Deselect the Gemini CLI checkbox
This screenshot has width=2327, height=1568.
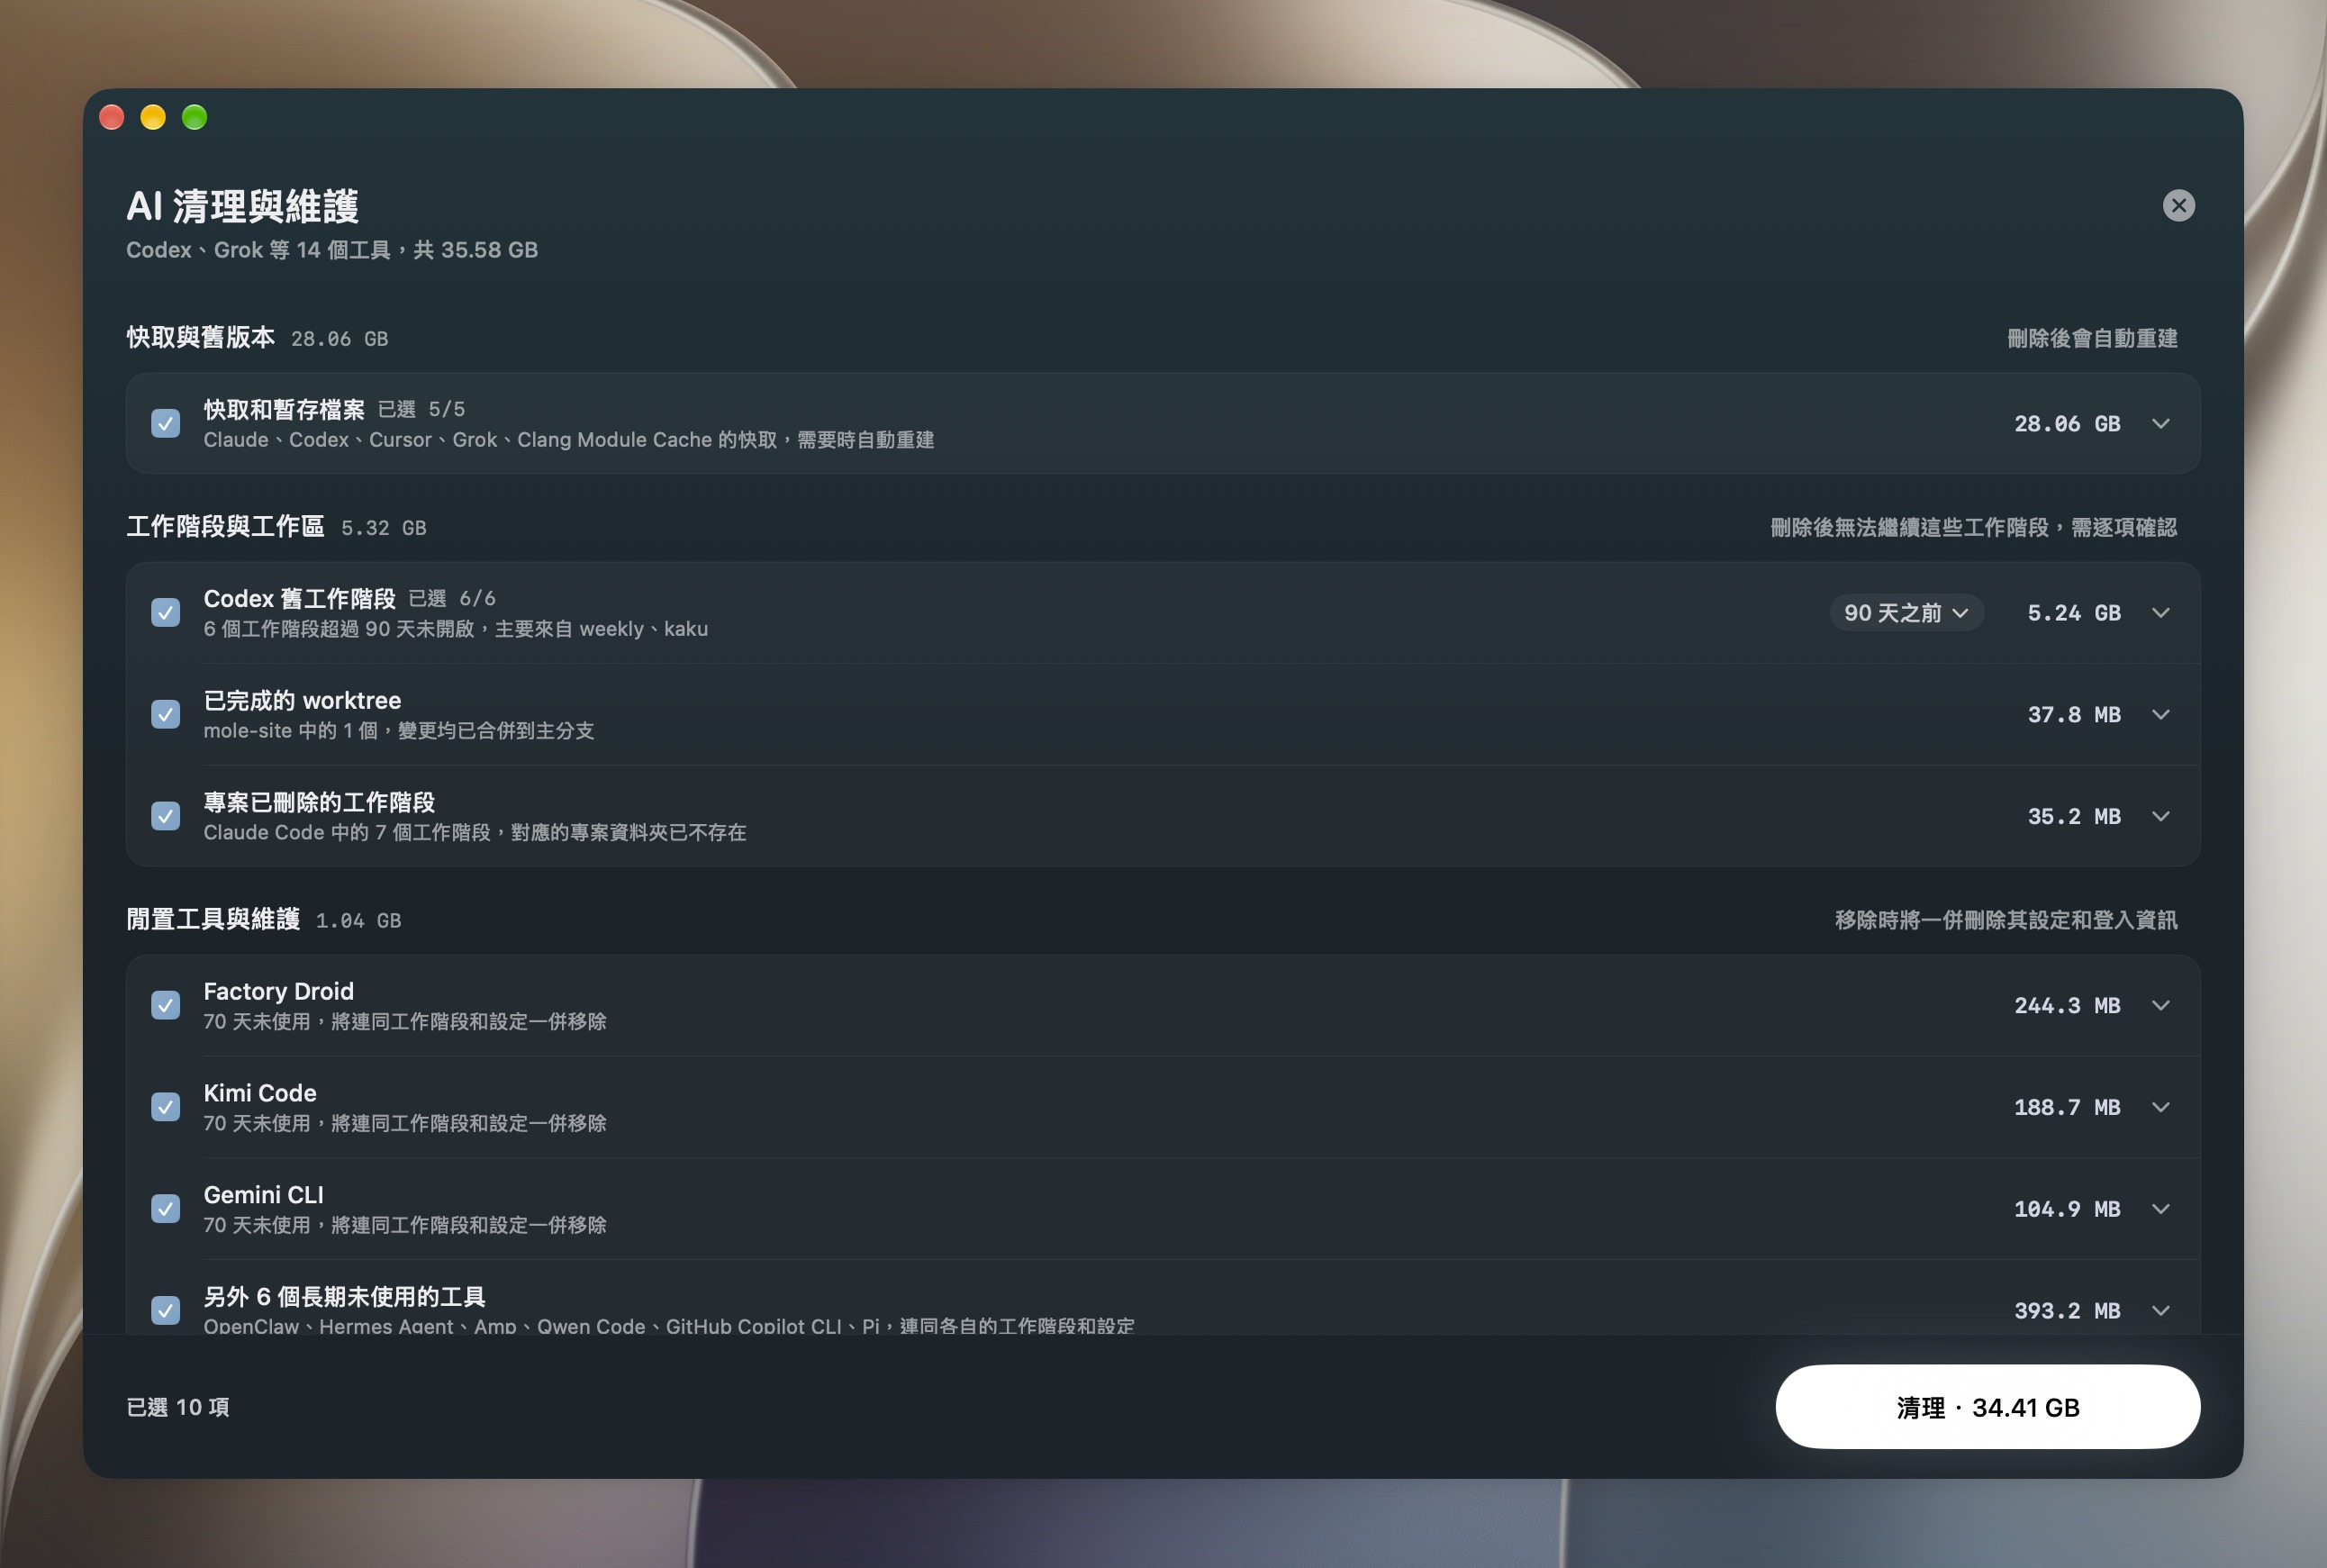(165, 1209)
